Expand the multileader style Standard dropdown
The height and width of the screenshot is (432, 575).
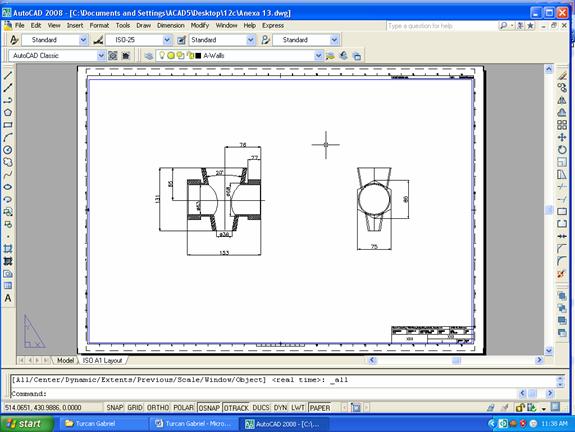(334, 40)
